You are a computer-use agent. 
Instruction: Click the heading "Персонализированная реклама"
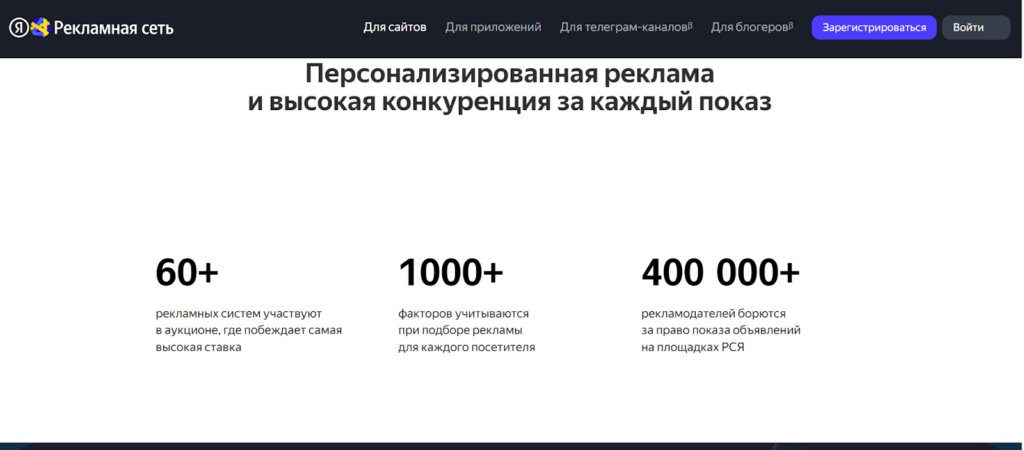(x=510, y=74)
